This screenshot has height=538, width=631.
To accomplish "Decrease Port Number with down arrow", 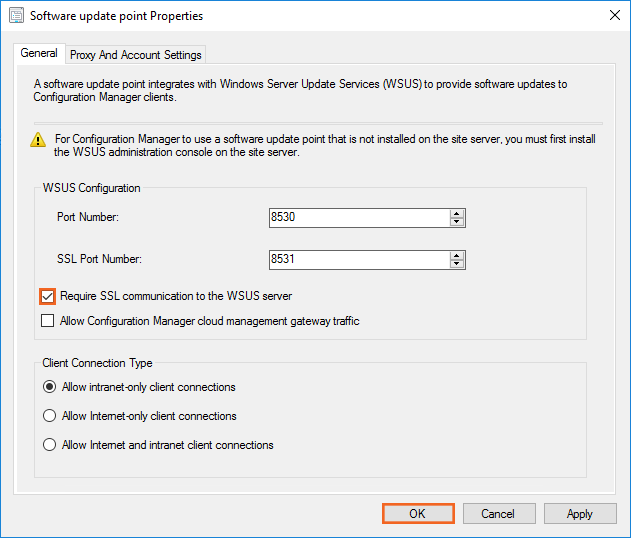I will (457, 223).
